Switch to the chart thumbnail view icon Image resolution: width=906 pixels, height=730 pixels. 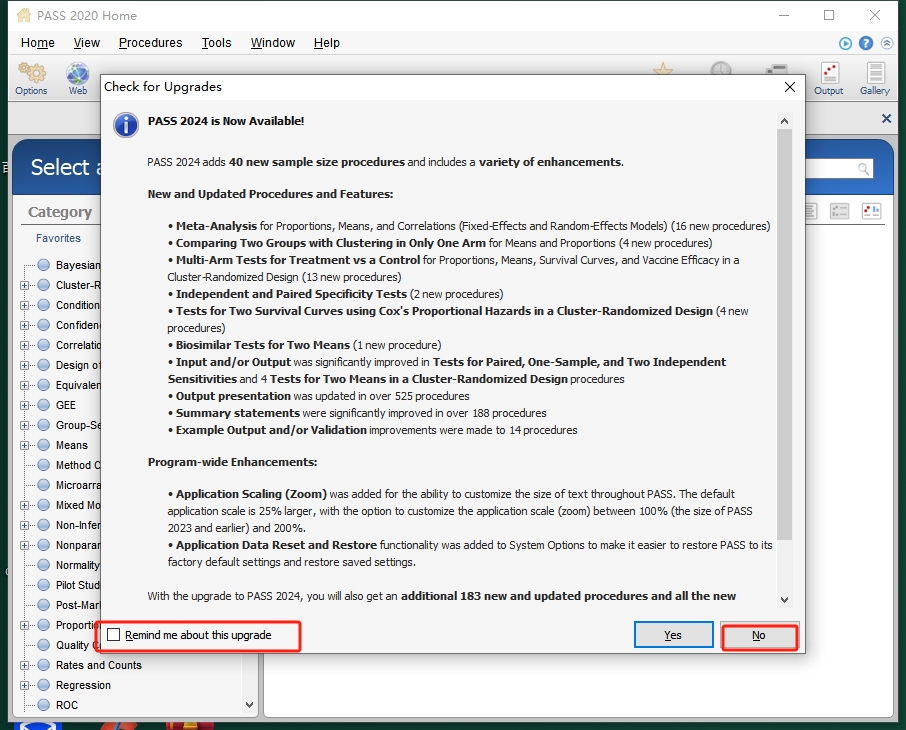(x=871, y=211)
